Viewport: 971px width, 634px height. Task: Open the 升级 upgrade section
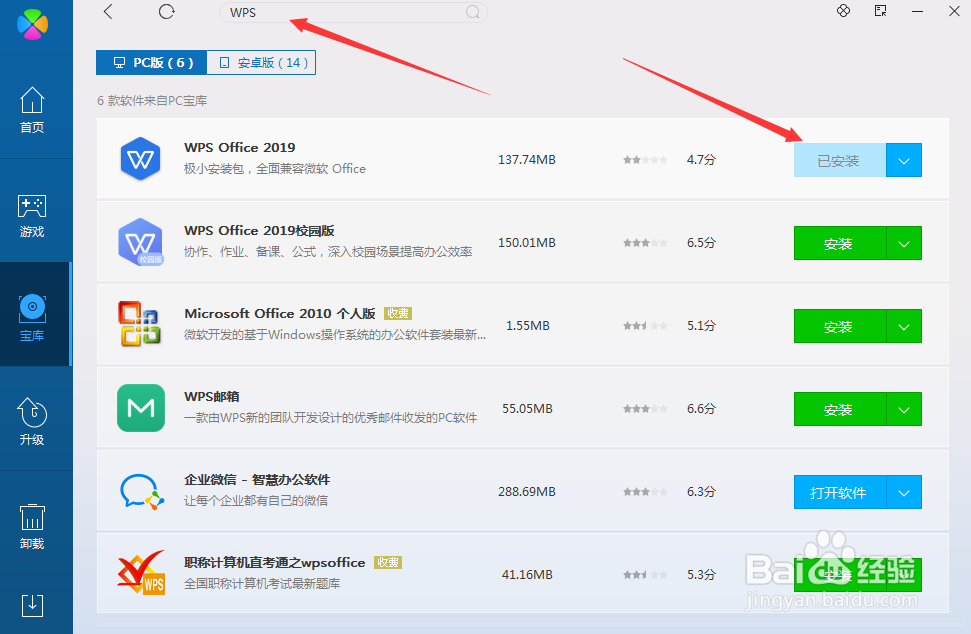tap(32, 422)
